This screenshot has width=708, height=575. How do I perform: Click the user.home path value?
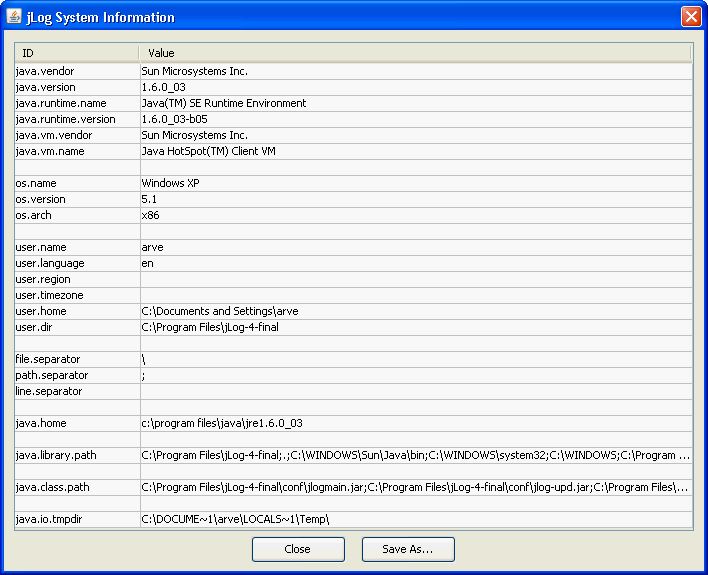220,311
